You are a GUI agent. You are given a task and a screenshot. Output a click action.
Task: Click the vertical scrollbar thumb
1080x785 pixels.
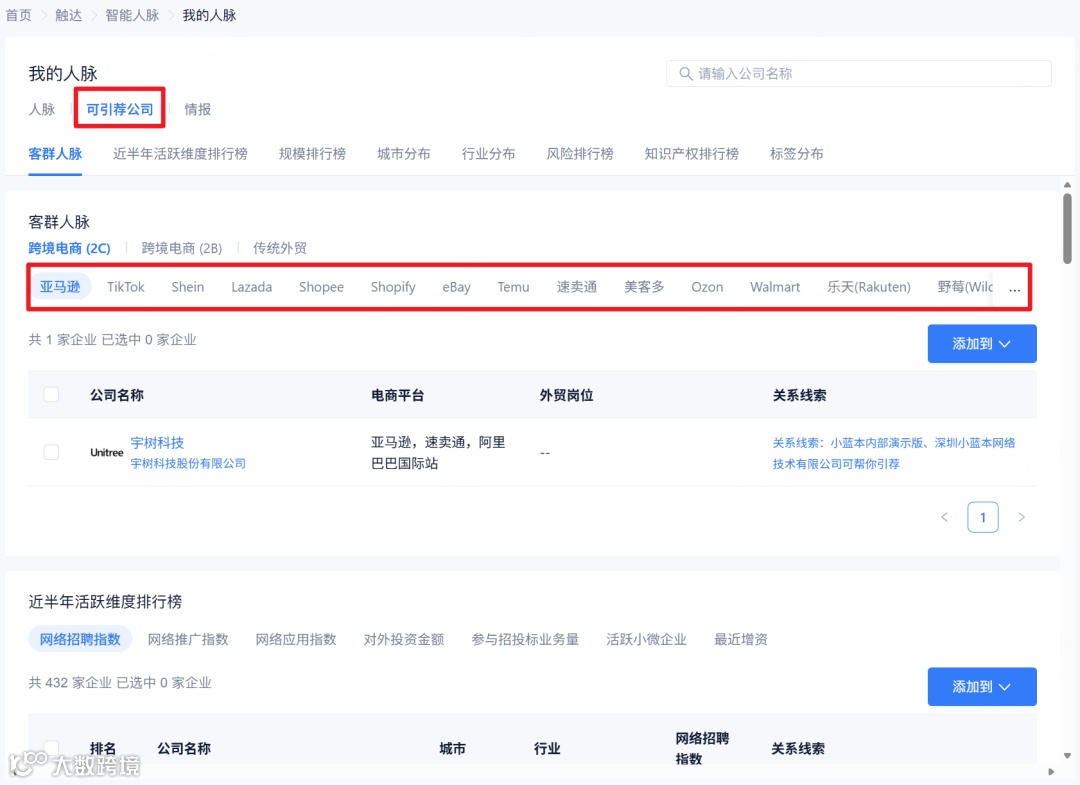pyautogui.click(x=1067, y=228)
